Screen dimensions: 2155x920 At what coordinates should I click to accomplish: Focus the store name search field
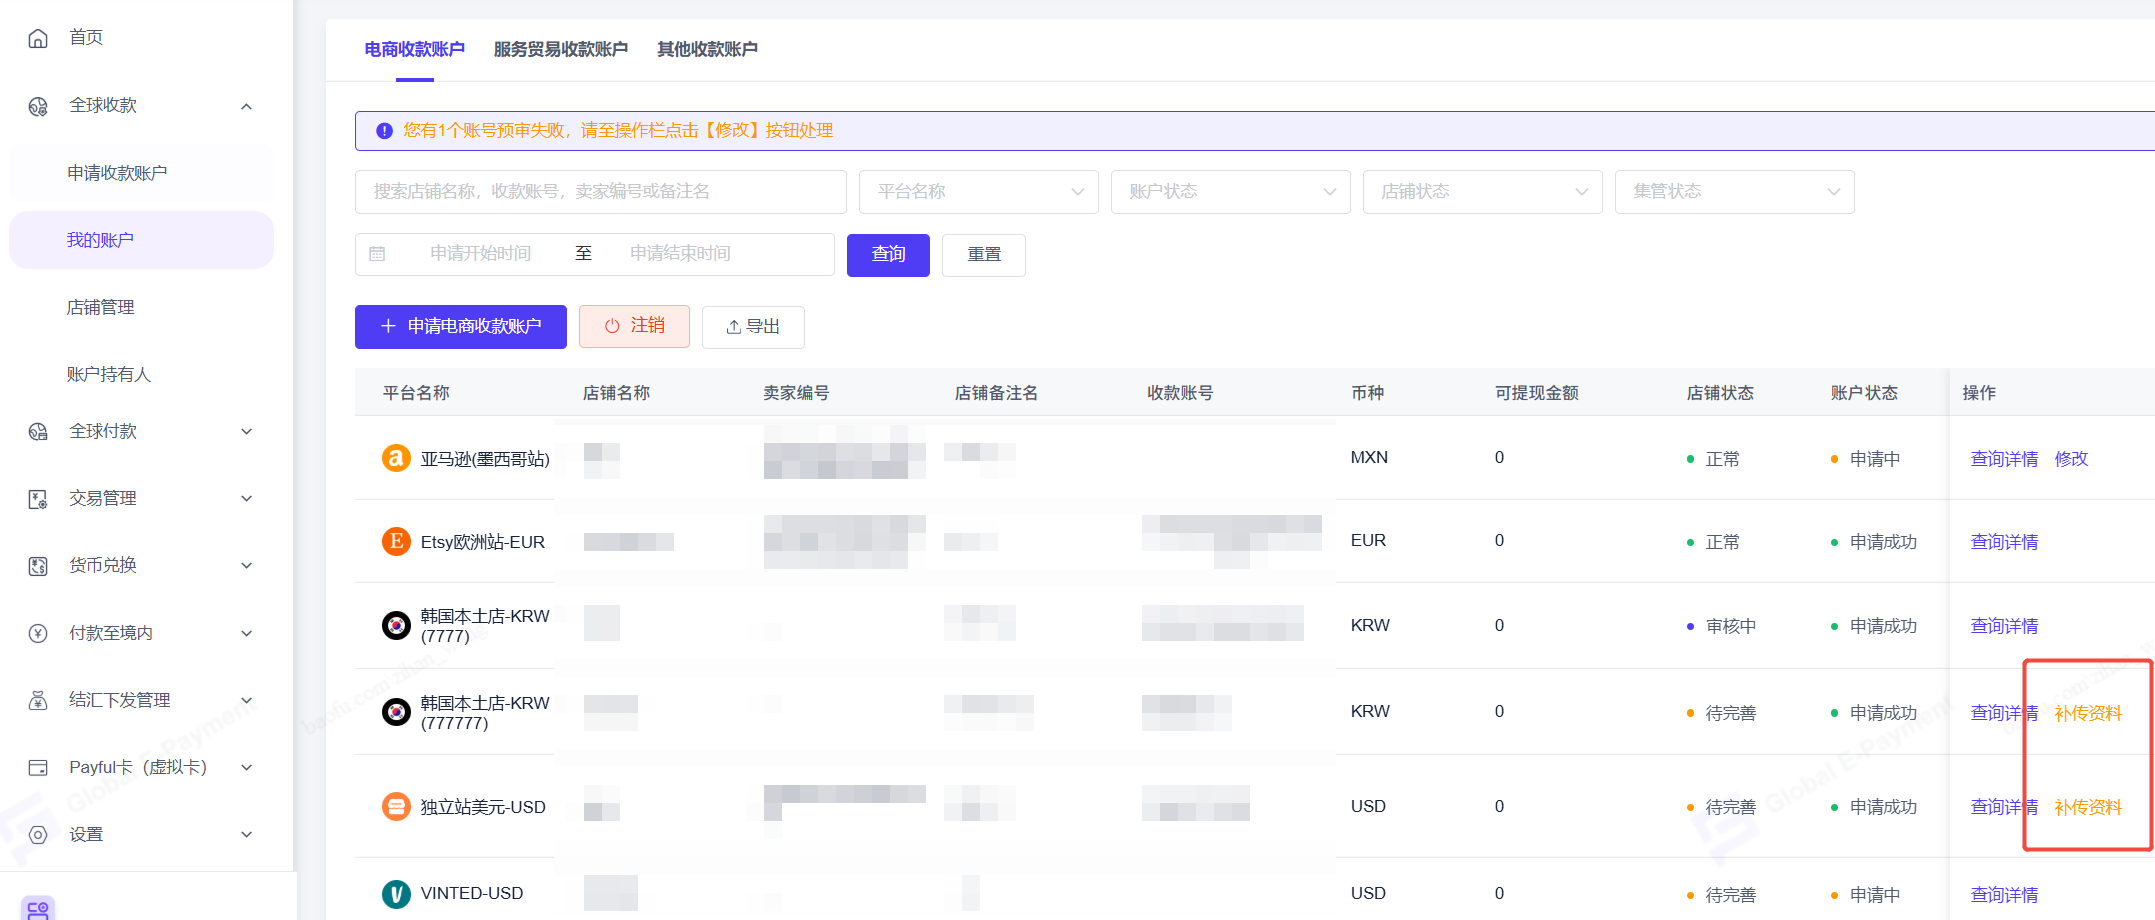[600, 191]
